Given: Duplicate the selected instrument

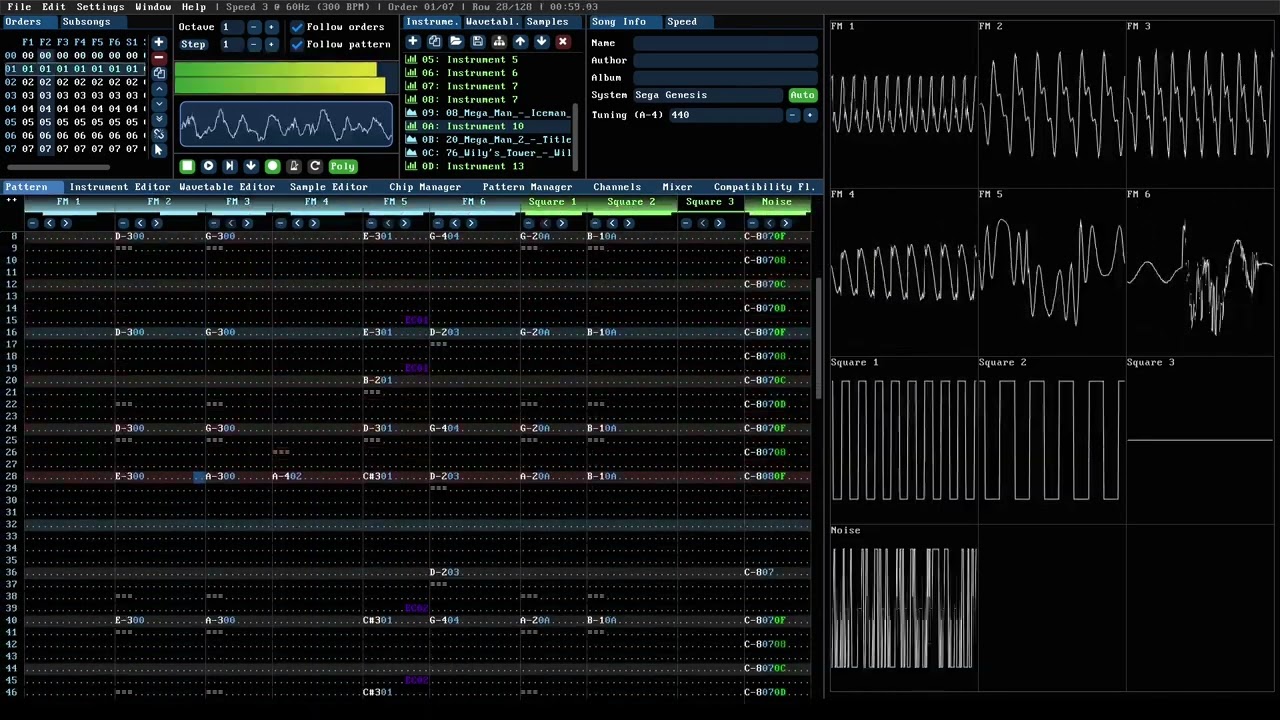Looking at the screenshot, I should coord(434,42).
